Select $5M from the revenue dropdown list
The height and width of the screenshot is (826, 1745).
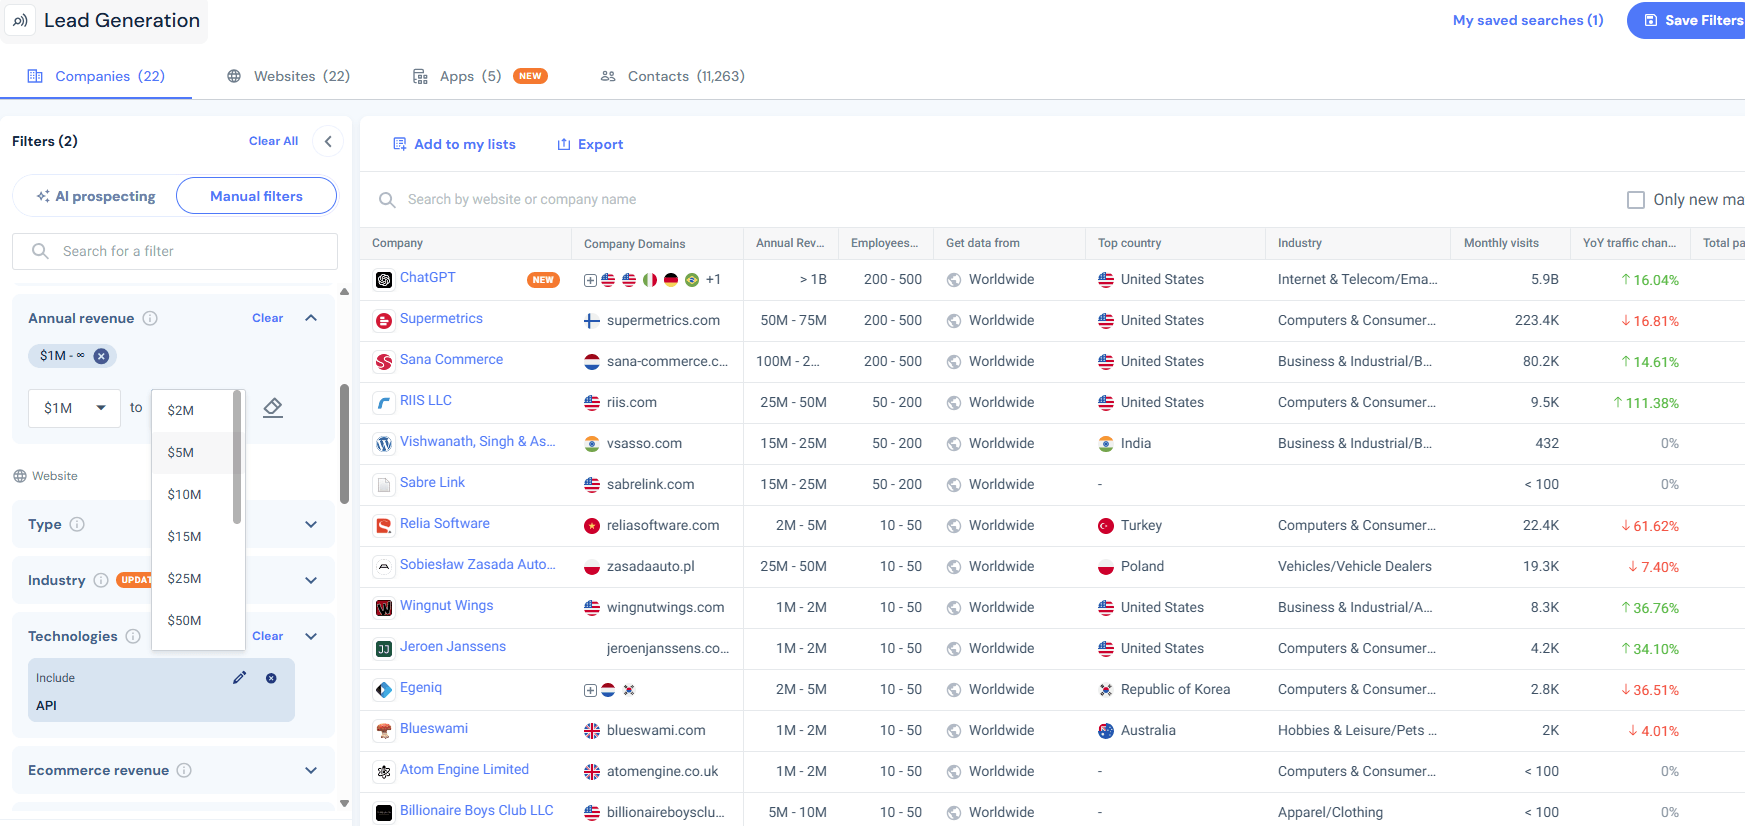click(x=193, y=452)
